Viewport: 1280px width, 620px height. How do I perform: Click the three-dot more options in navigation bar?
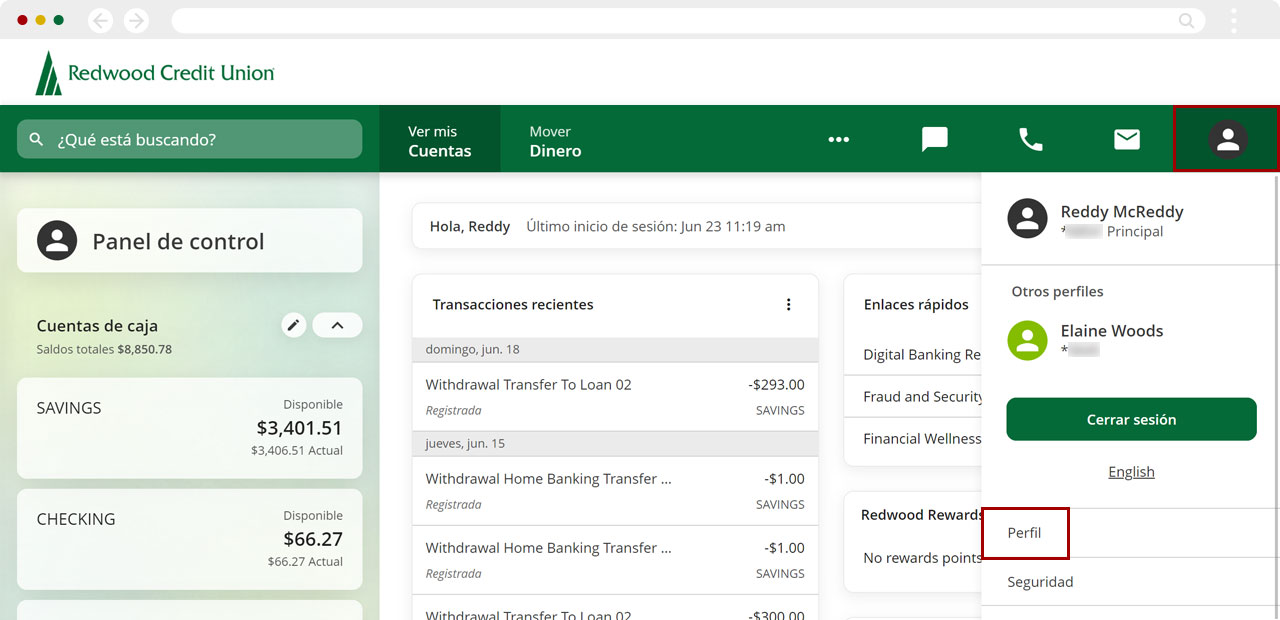coord(838,139)
